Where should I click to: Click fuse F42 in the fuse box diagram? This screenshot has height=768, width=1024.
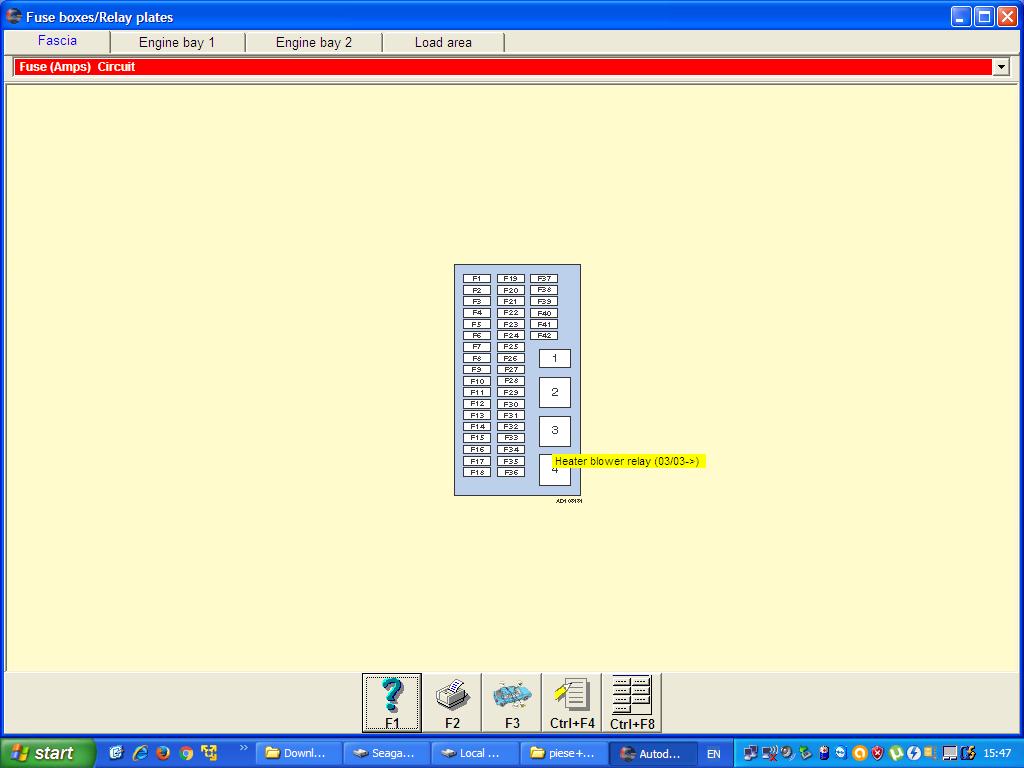pyautogui.click(x=544, y=336)
